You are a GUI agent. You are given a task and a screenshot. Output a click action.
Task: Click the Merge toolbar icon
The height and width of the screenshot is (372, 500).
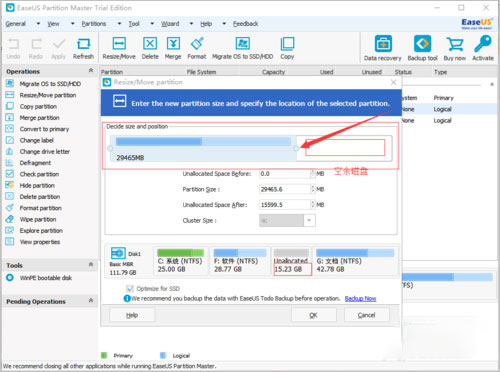173,44
